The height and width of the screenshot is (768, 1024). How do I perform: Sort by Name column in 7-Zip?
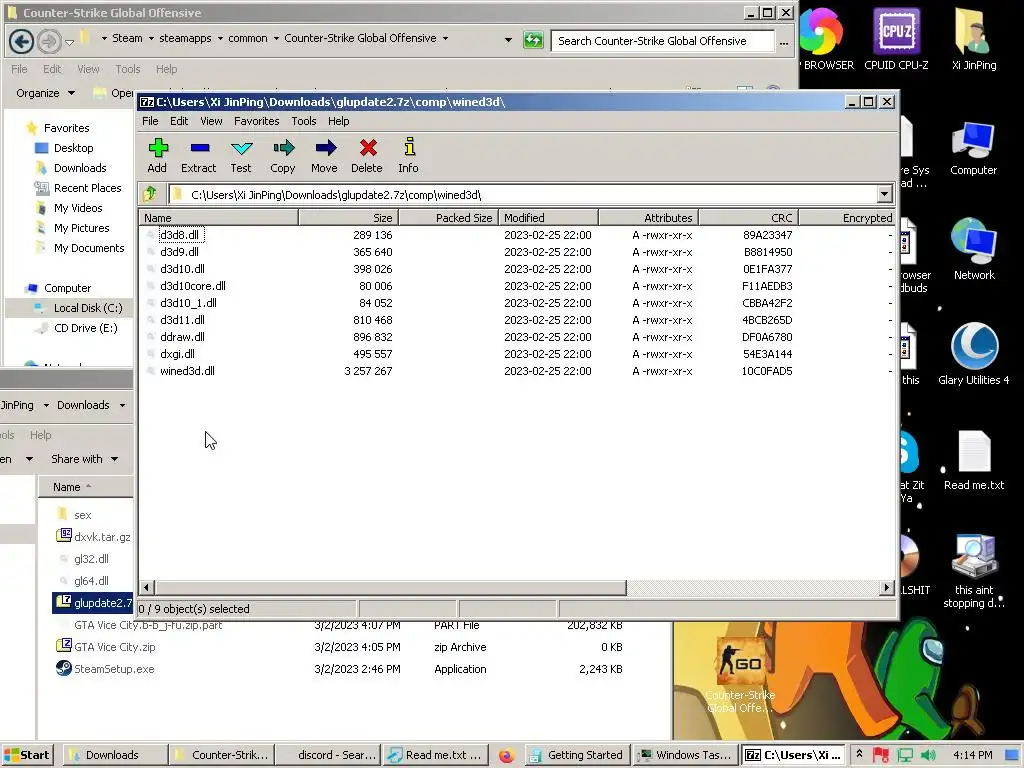pyautogui.click(x=218, y=217)
